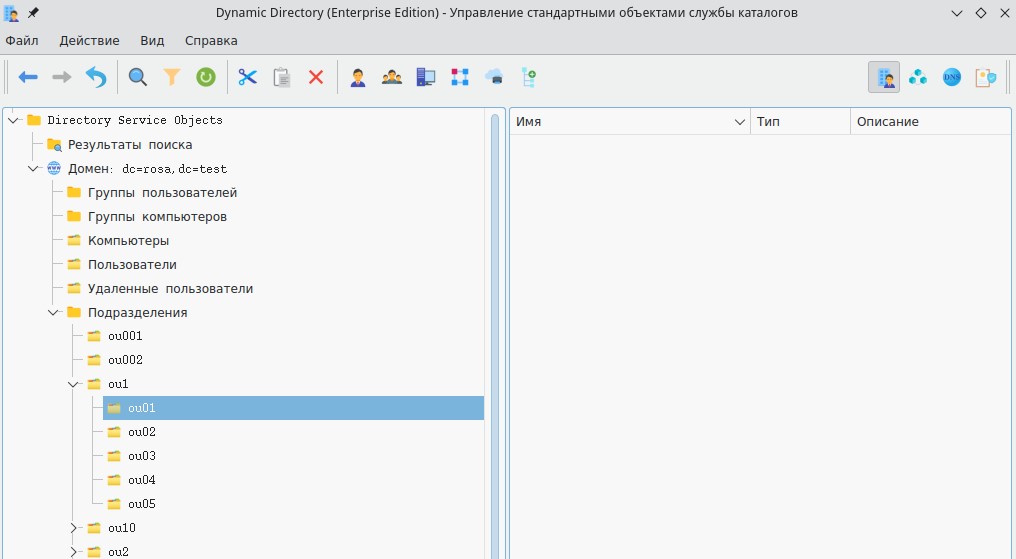The width and height of the screenshot is (1016, 559).
Task: Open the DNS management view
Action: (x=952, y=77)
